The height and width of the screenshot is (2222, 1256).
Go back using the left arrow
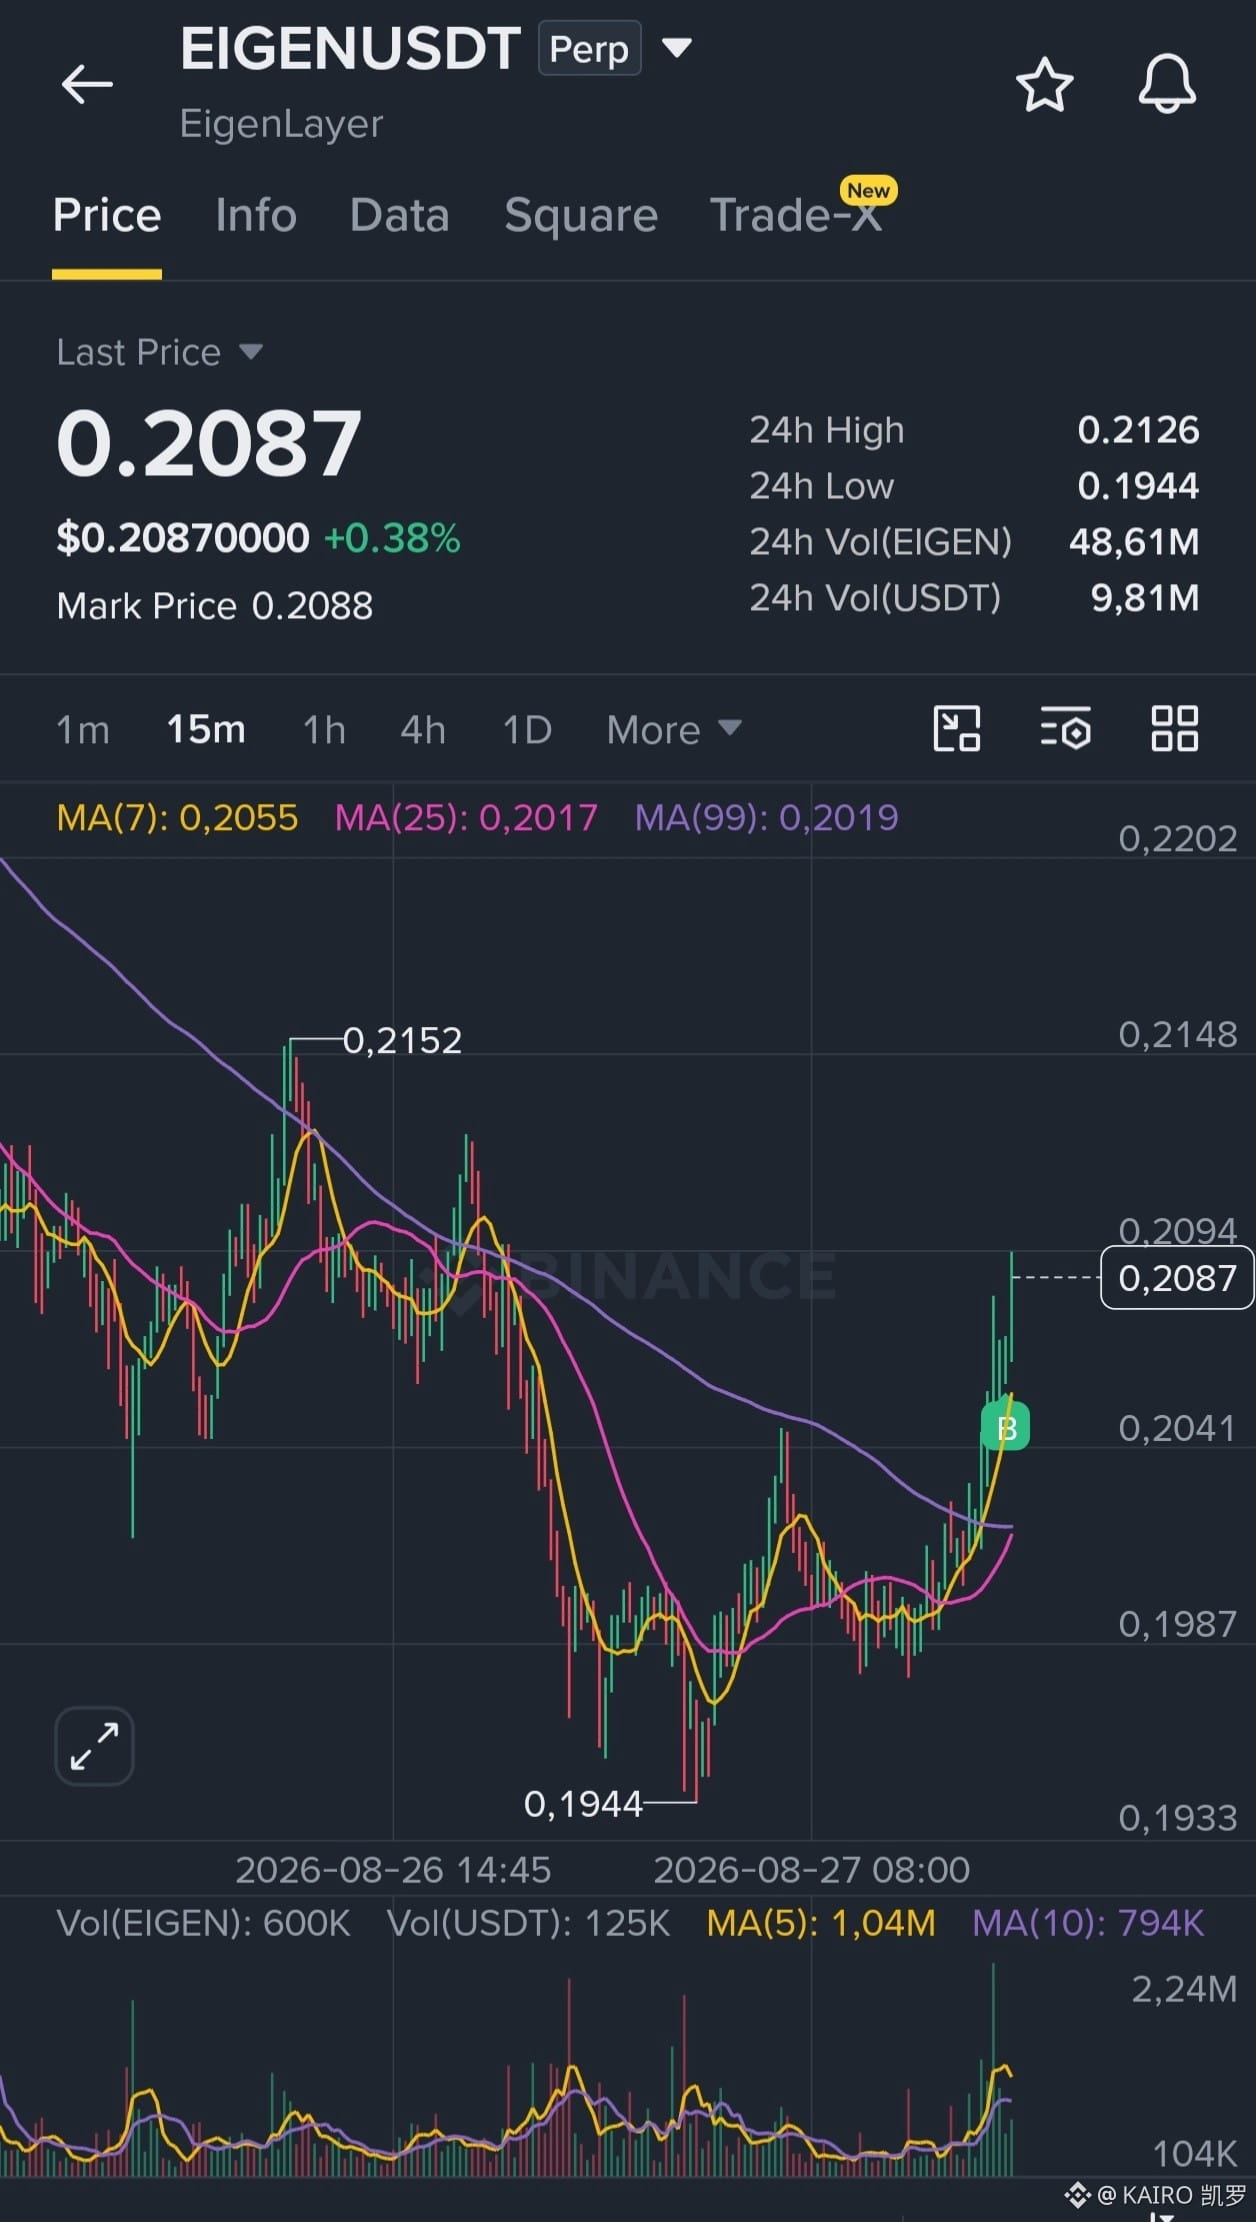tap(87, 84)
